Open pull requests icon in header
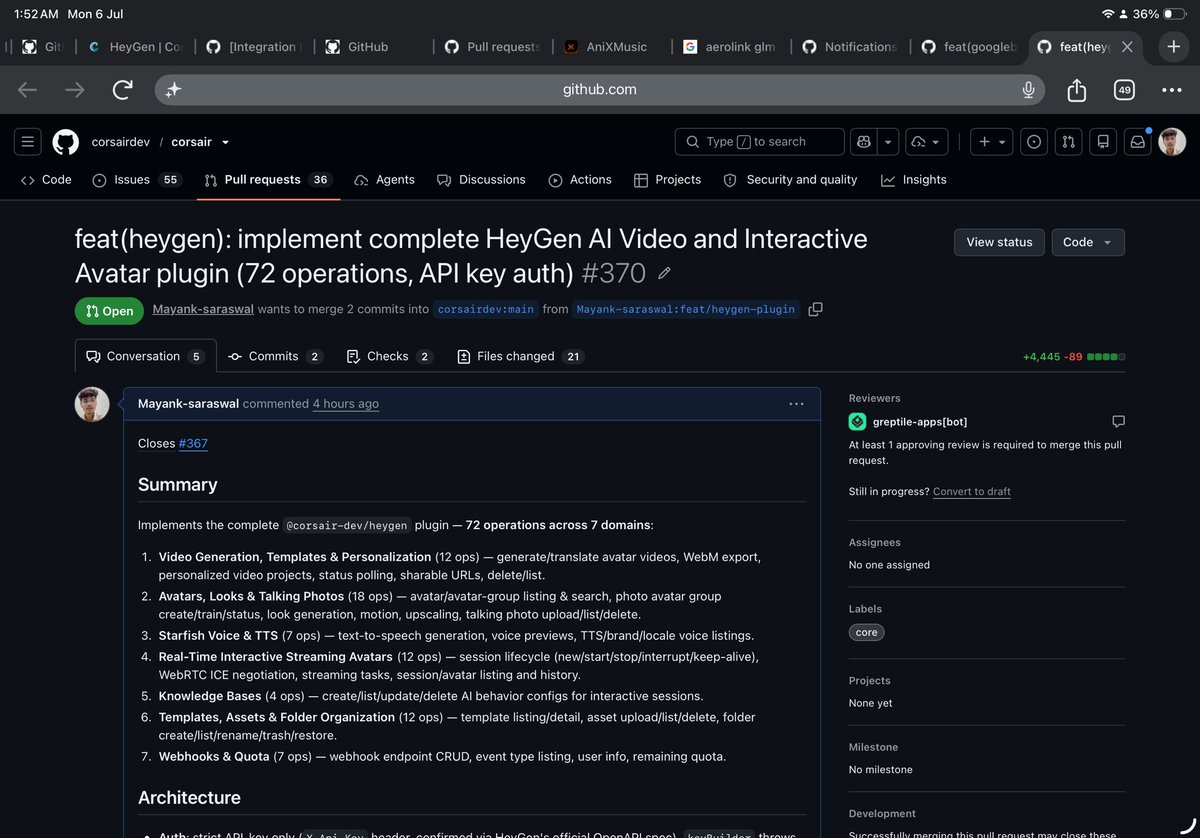The height and width of the screenshot is (838, 1200). coord(1068,142)
